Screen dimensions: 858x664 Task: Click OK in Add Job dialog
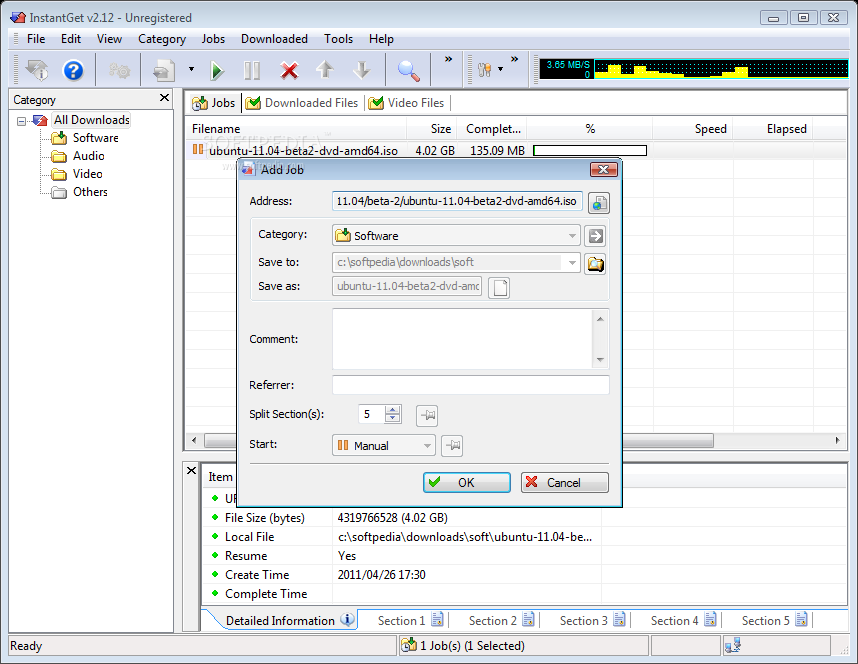coord(467,483)
